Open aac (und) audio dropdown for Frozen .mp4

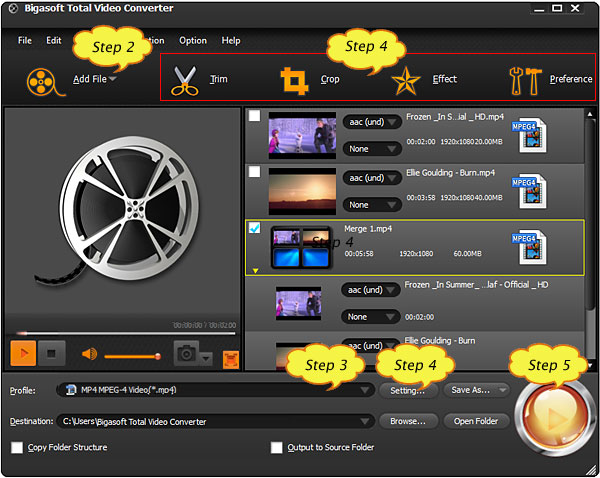372,122
